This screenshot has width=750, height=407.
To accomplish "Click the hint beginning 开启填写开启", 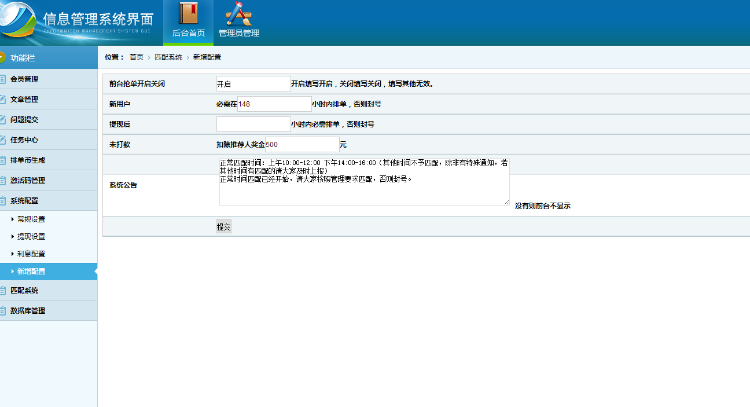I will tap(362, 84).
